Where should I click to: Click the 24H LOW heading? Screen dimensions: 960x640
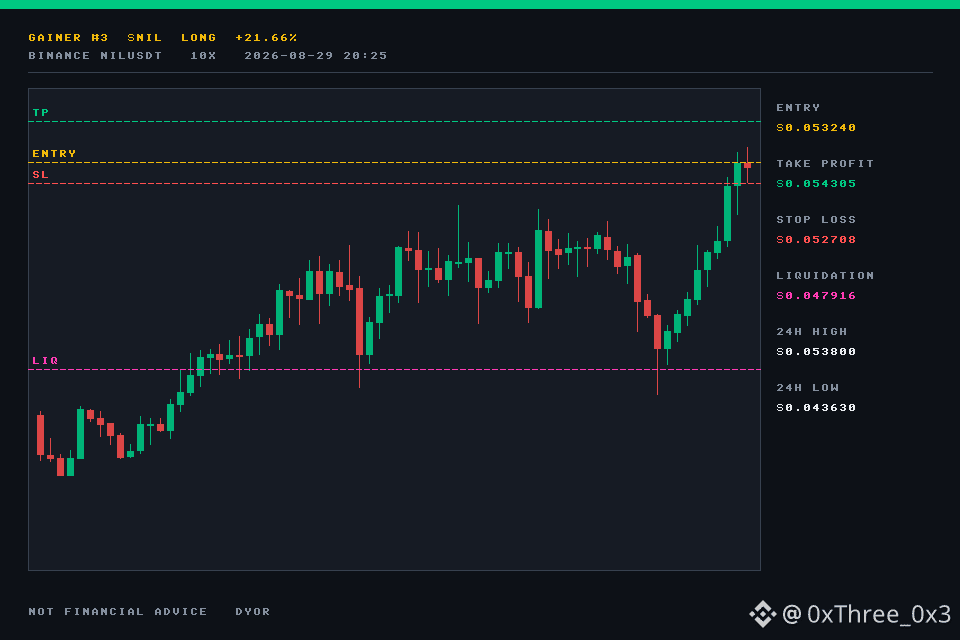coord(808,388)
